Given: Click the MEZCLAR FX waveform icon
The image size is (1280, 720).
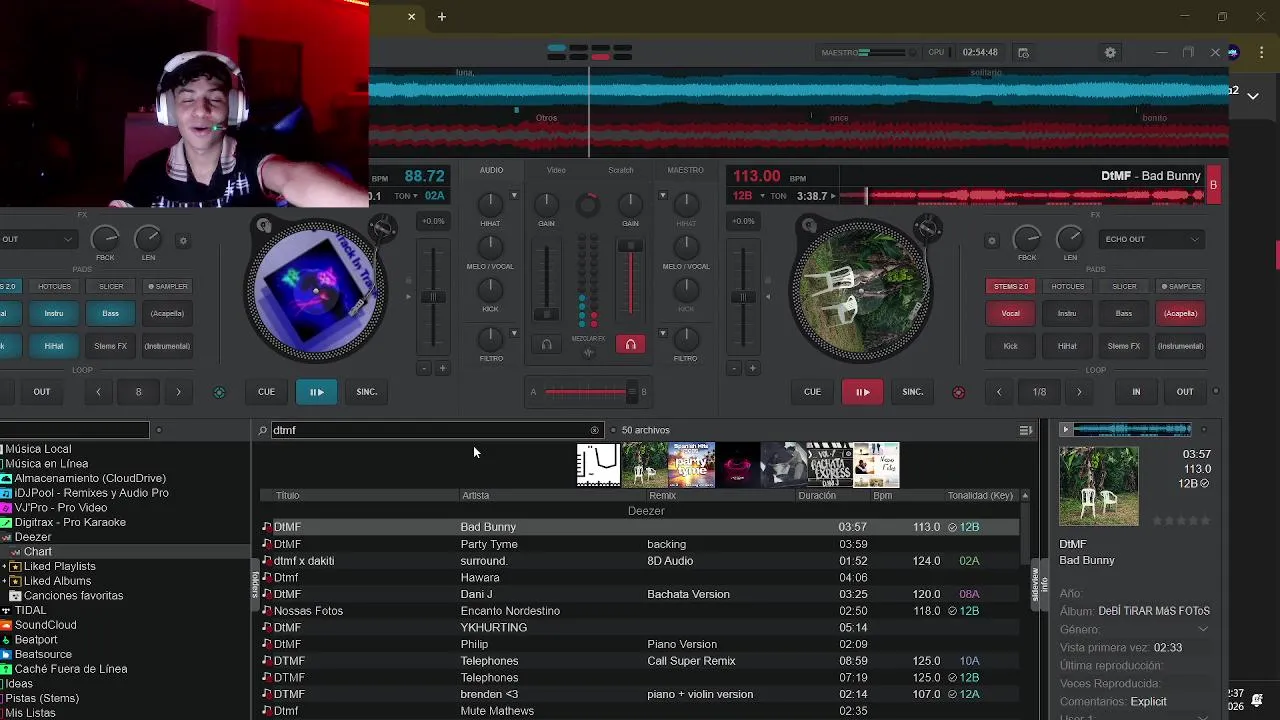Looking at the screenshot, I should (588, 352).
